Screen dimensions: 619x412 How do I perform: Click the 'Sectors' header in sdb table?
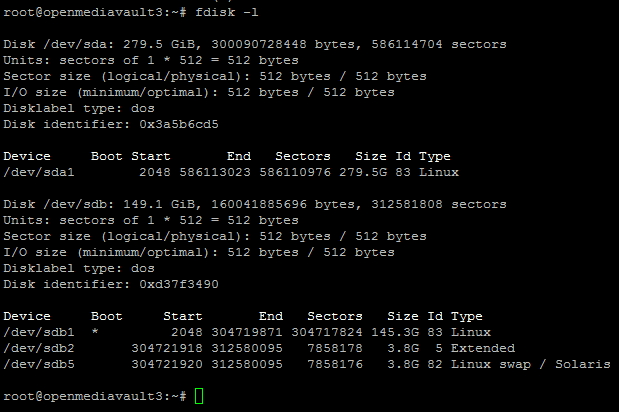[335, 316]
